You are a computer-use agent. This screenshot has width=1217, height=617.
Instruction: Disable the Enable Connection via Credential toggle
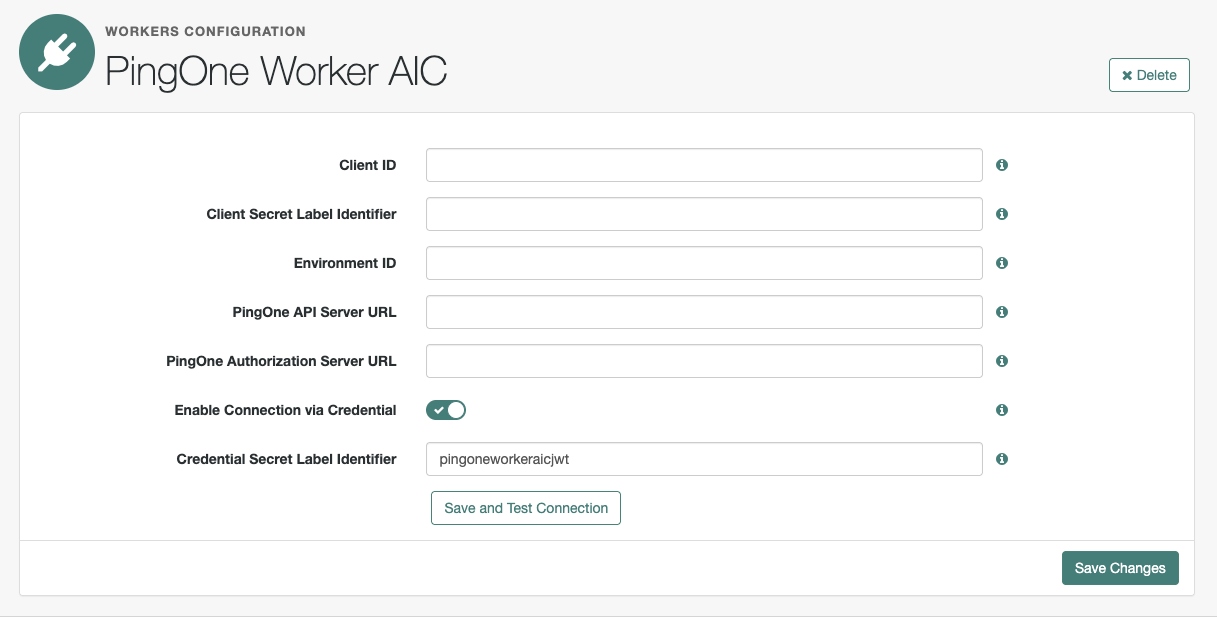(446, 410)
